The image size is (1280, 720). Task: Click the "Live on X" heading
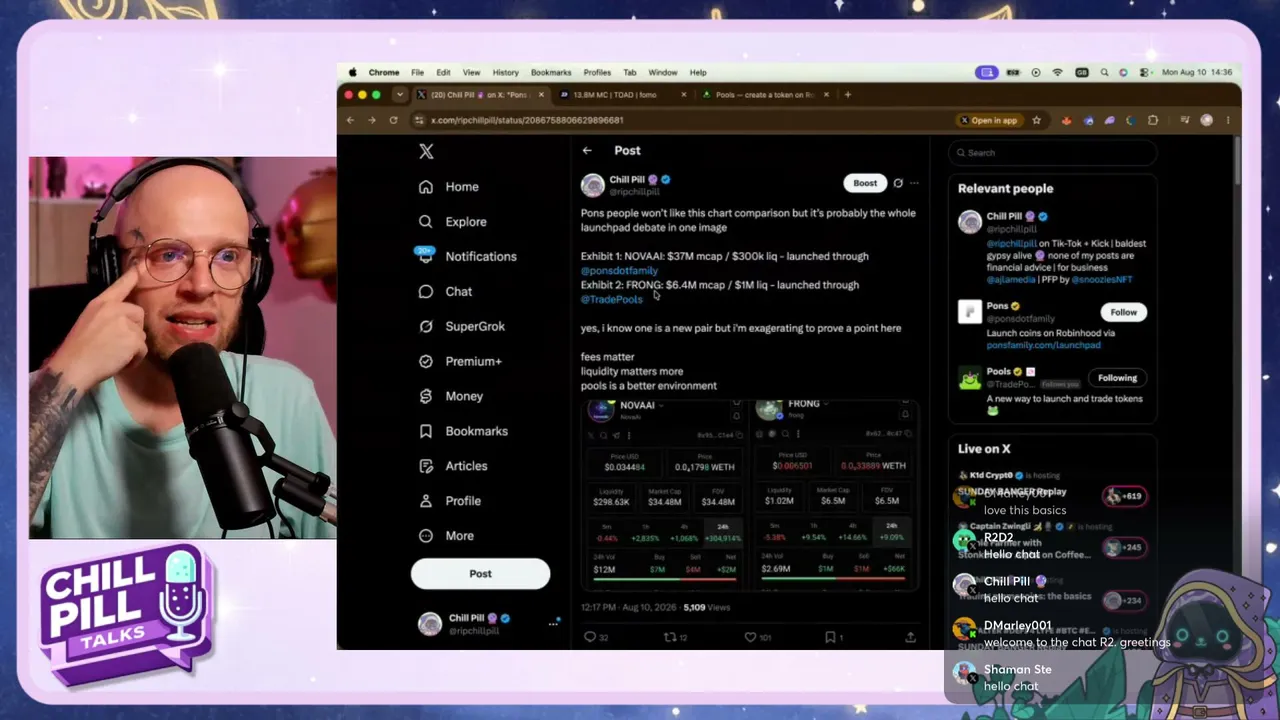coord(984,449)
